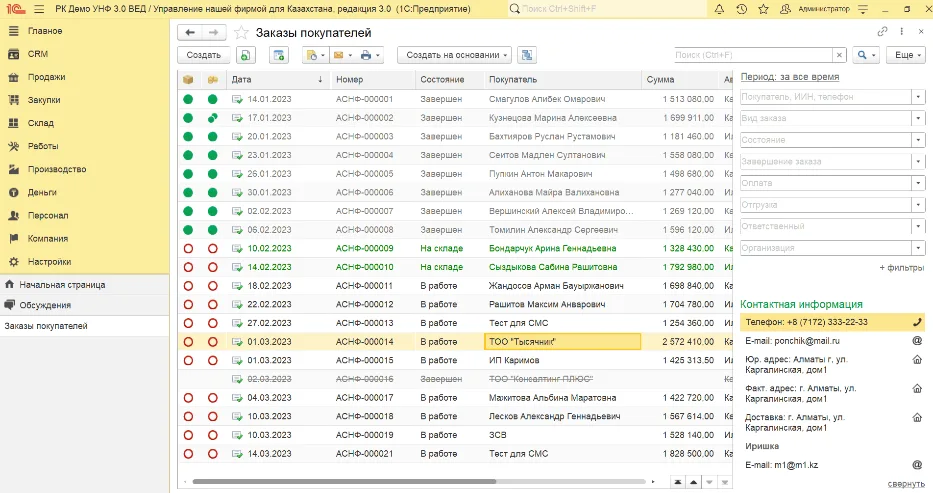This screenshot has height=493, width=933.
Task: Expand Покупатель, ИИН, телефон filter dropdown
Action: click(918, 96)
